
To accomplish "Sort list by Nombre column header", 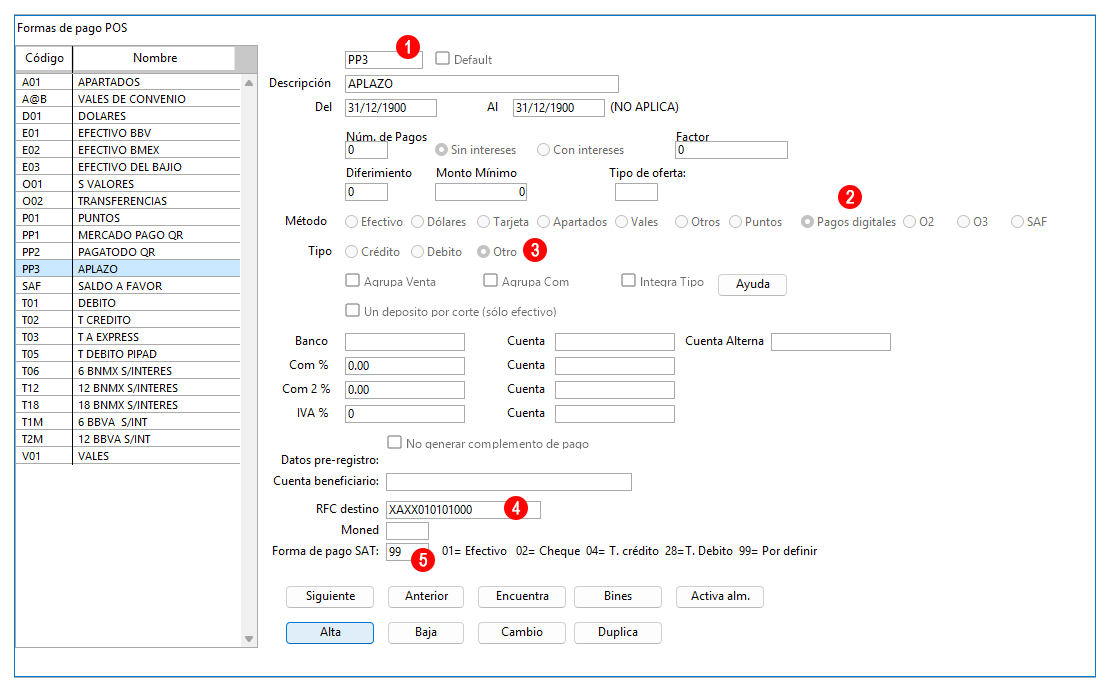I will coord(154,58).
